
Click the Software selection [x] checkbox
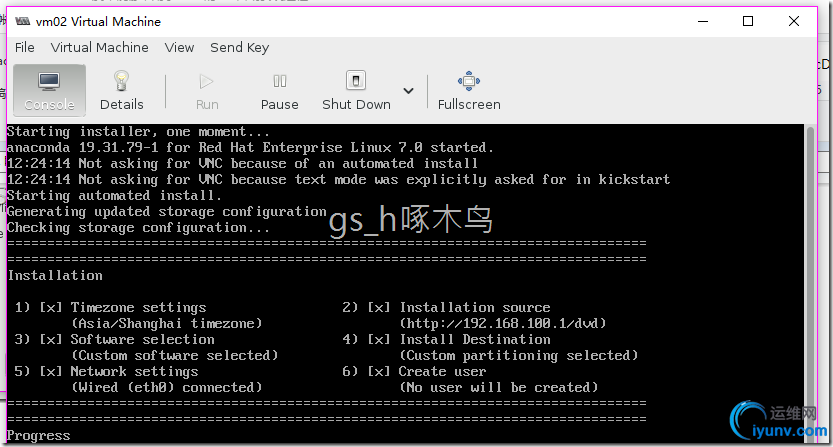[x=51, y=340]
